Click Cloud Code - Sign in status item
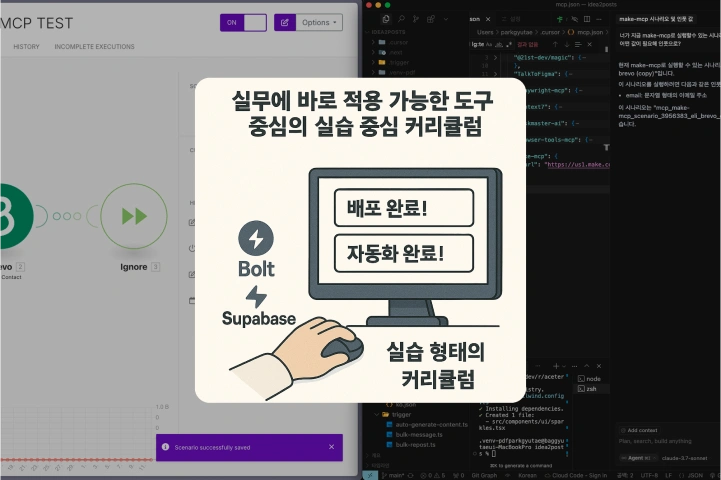 [x=576, y=475]
